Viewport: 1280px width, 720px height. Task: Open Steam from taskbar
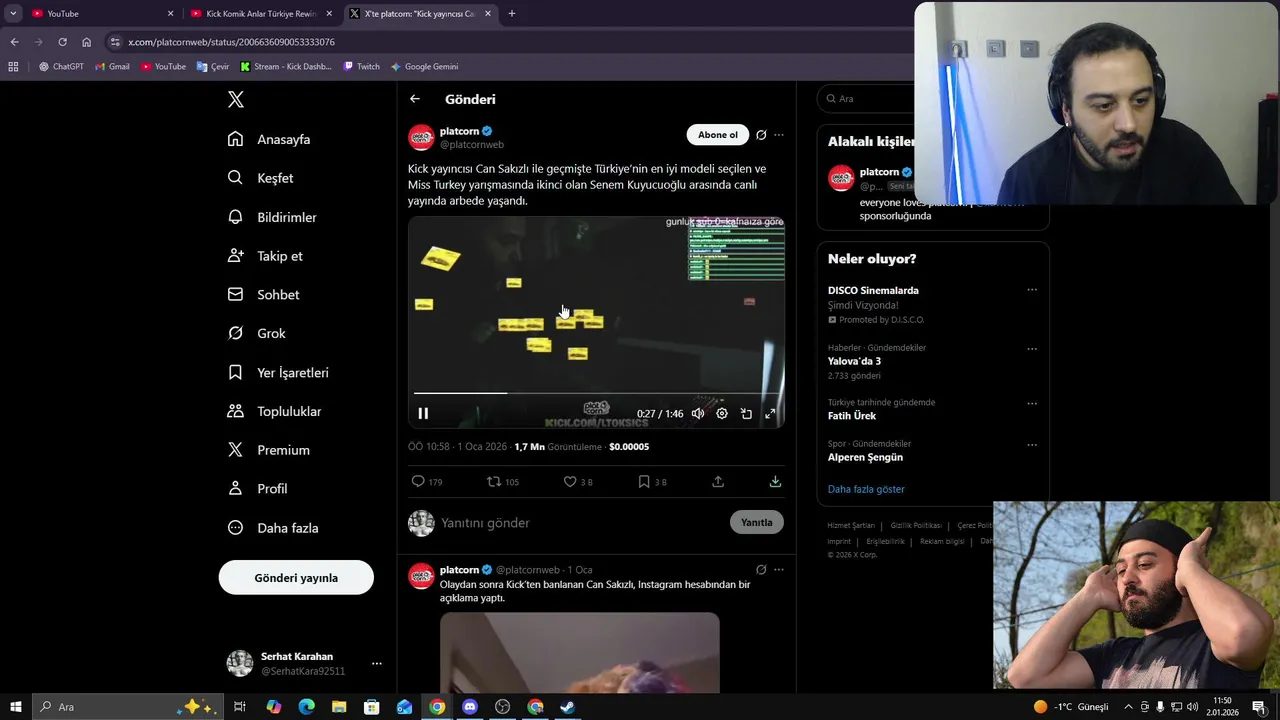567,707
